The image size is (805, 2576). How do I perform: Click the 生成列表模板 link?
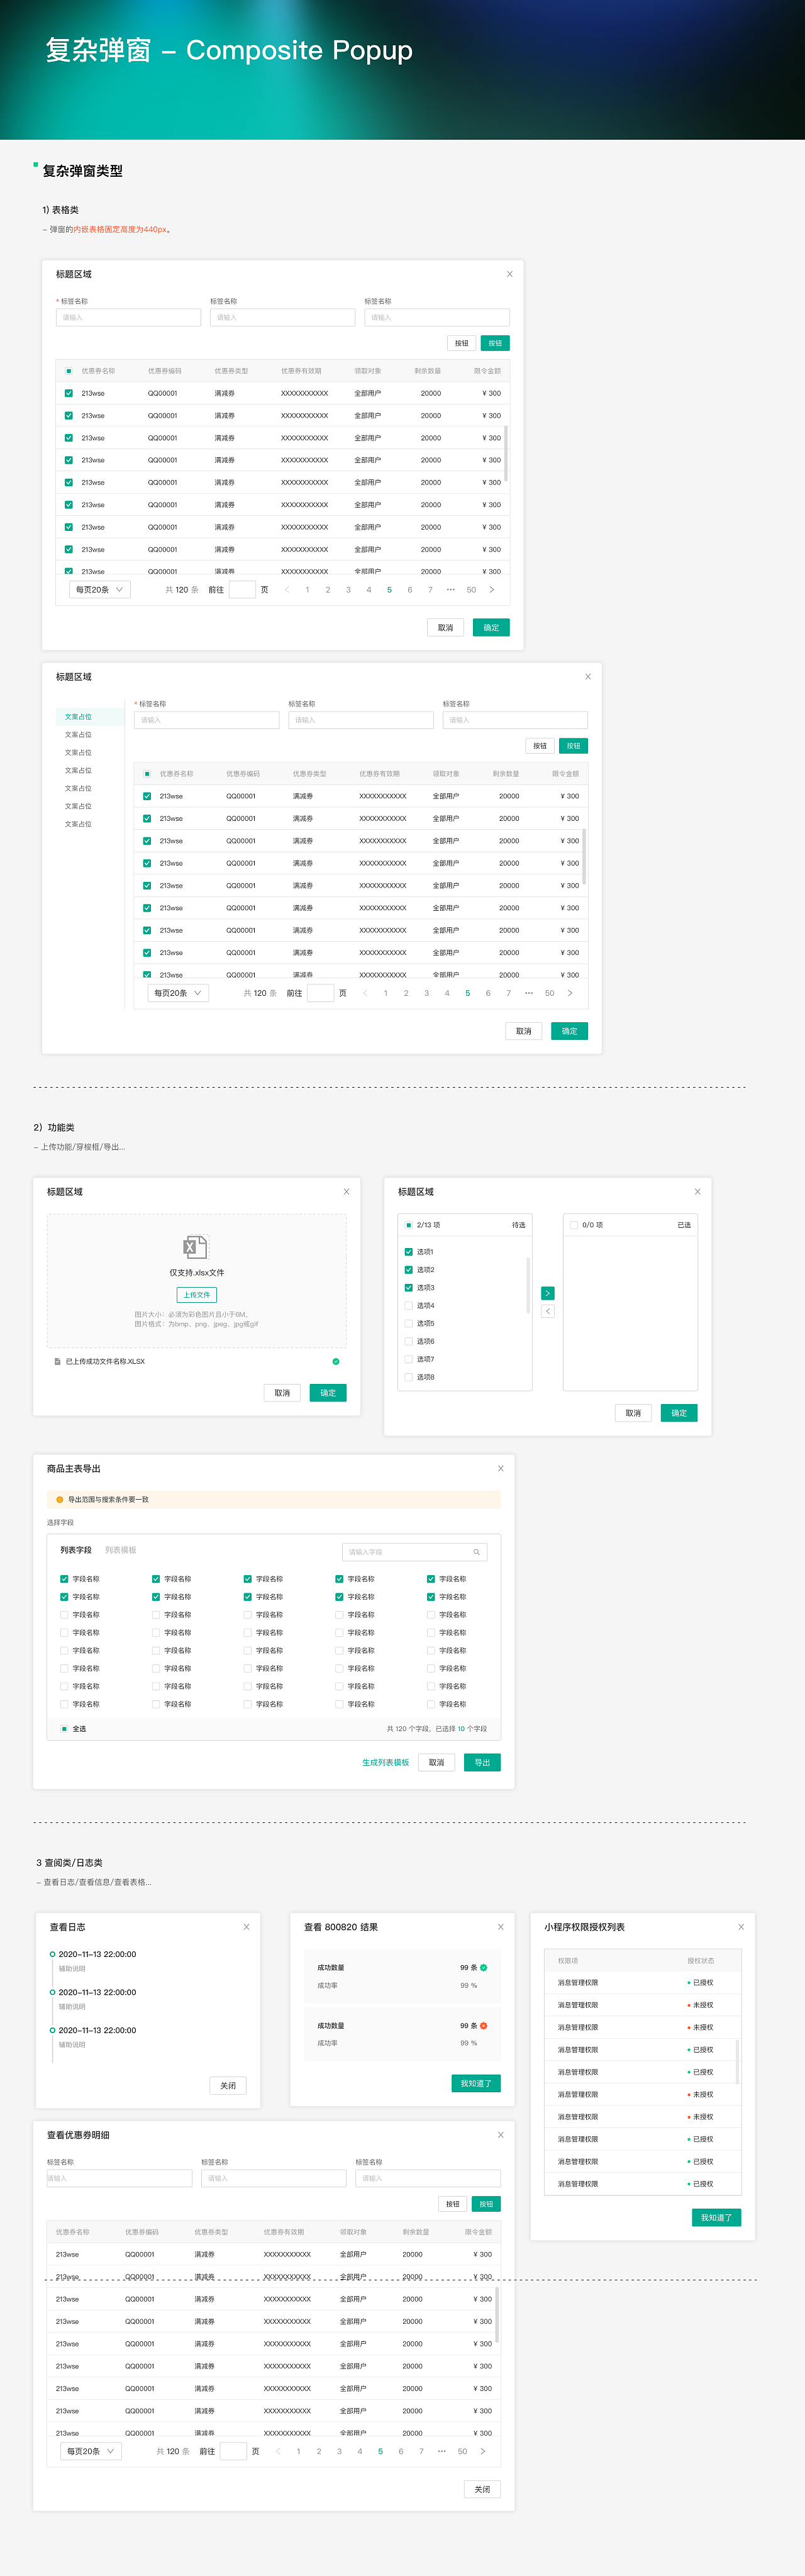[x=385, y=1762]
